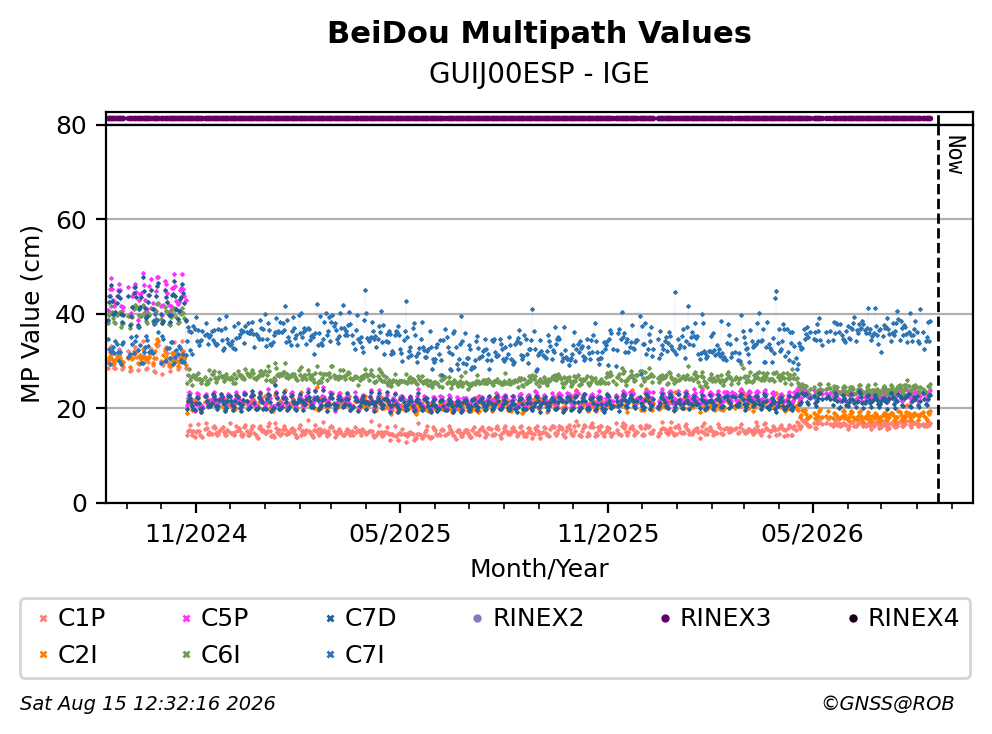Click the C7D legend marker
This screenshot has width=992, height=734.
tap(330, 618)
